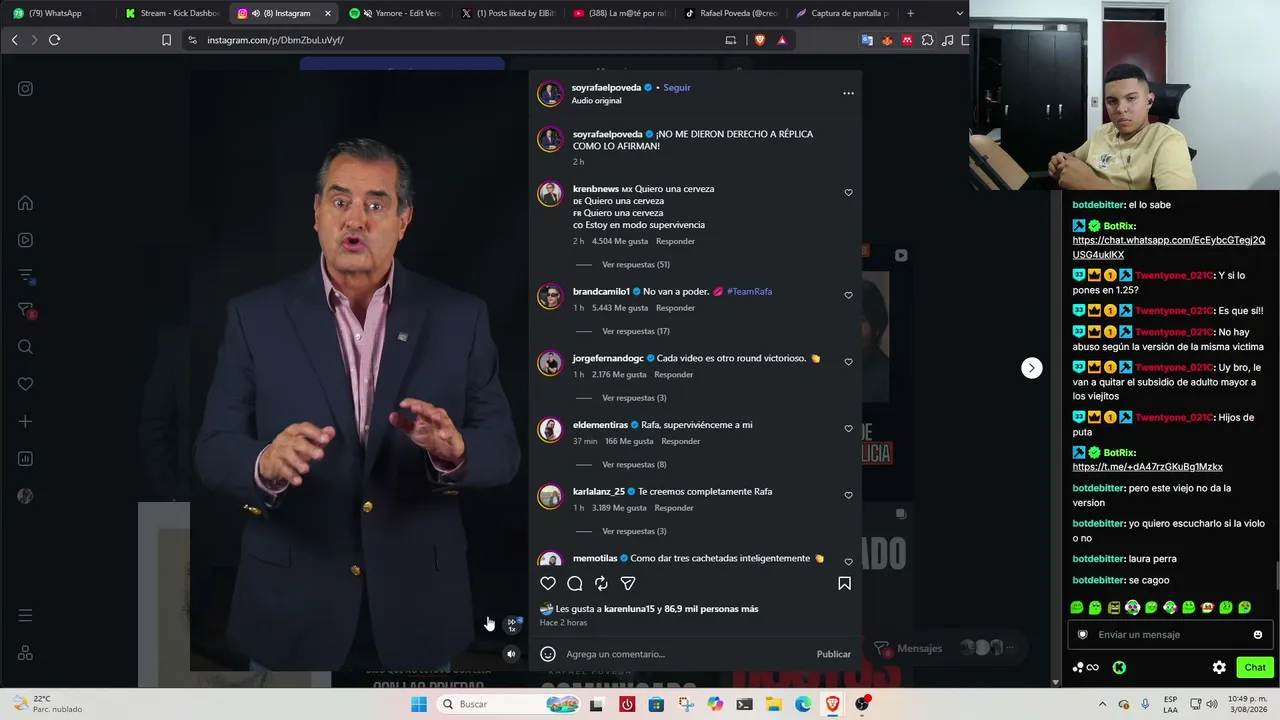Image resolution: width=1280 pixels, height=720 pixels.
Task: Click the Agrega un comentario field
Action: [x=686, y=654]
